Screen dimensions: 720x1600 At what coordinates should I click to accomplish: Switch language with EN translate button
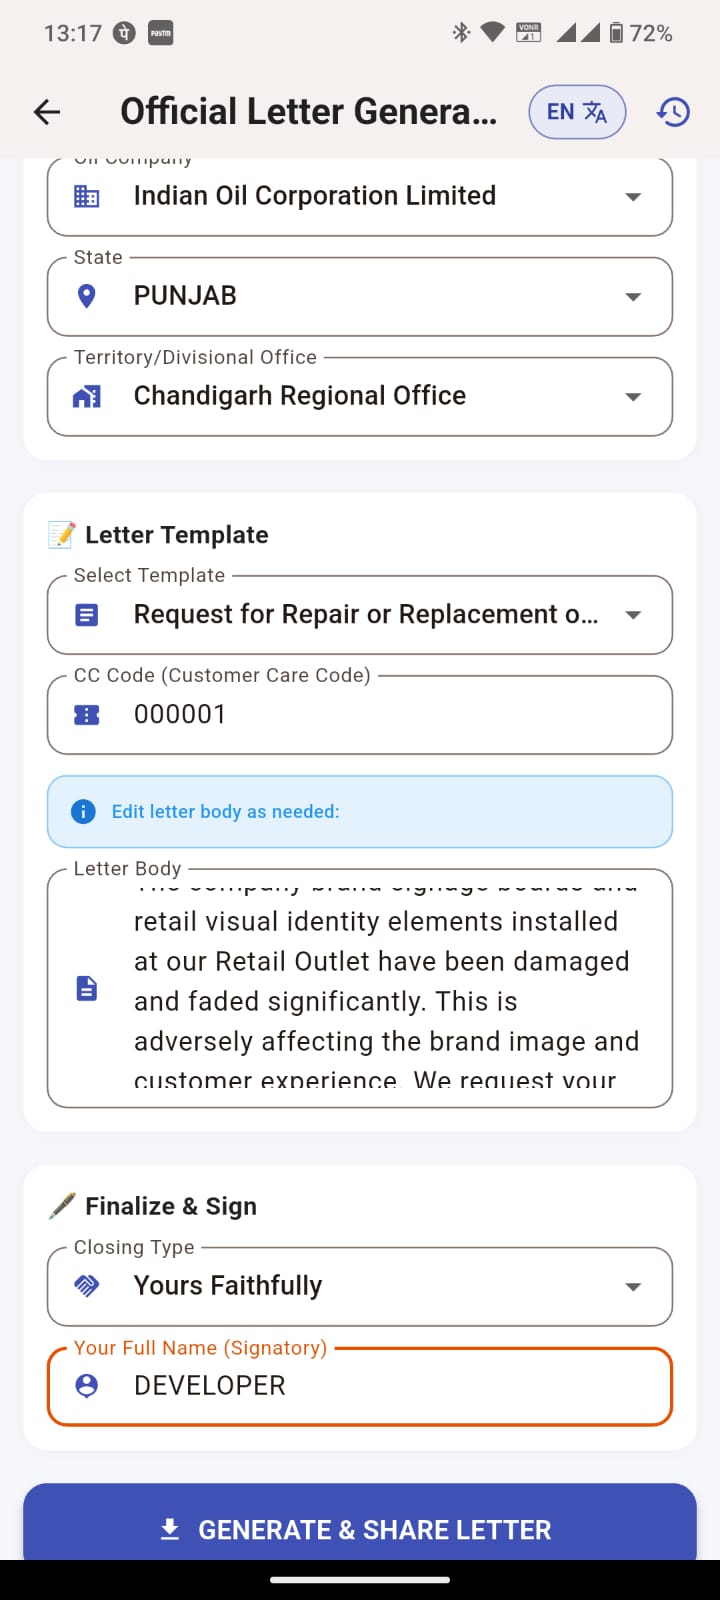click(x=577, y=112)
